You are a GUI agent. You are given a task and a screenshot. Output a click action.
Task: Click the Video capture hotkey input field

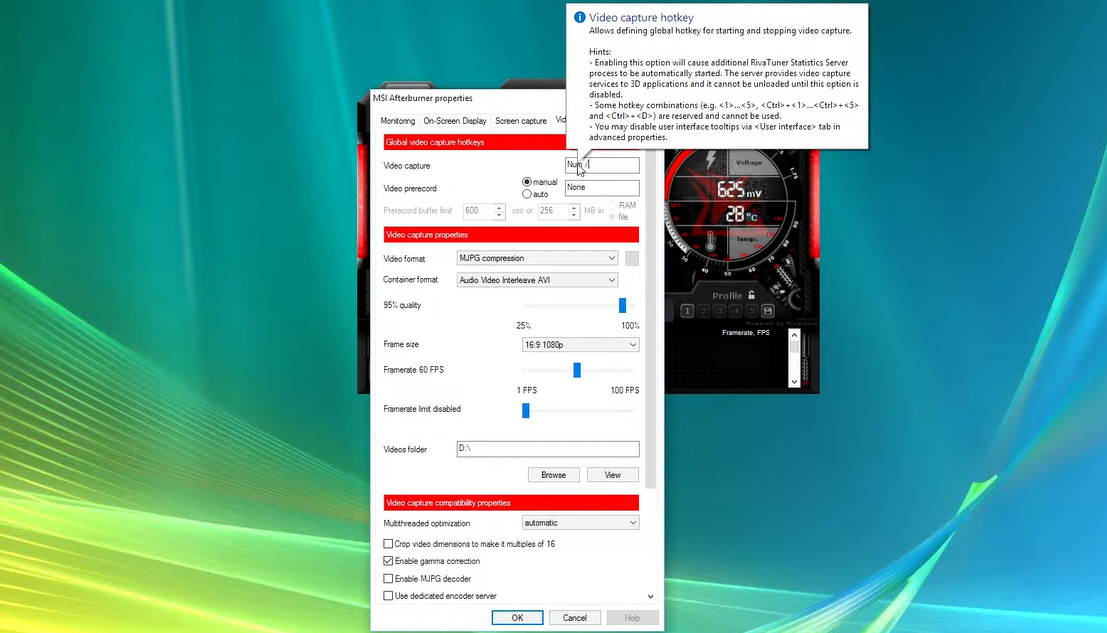click(x=601, y=164)
